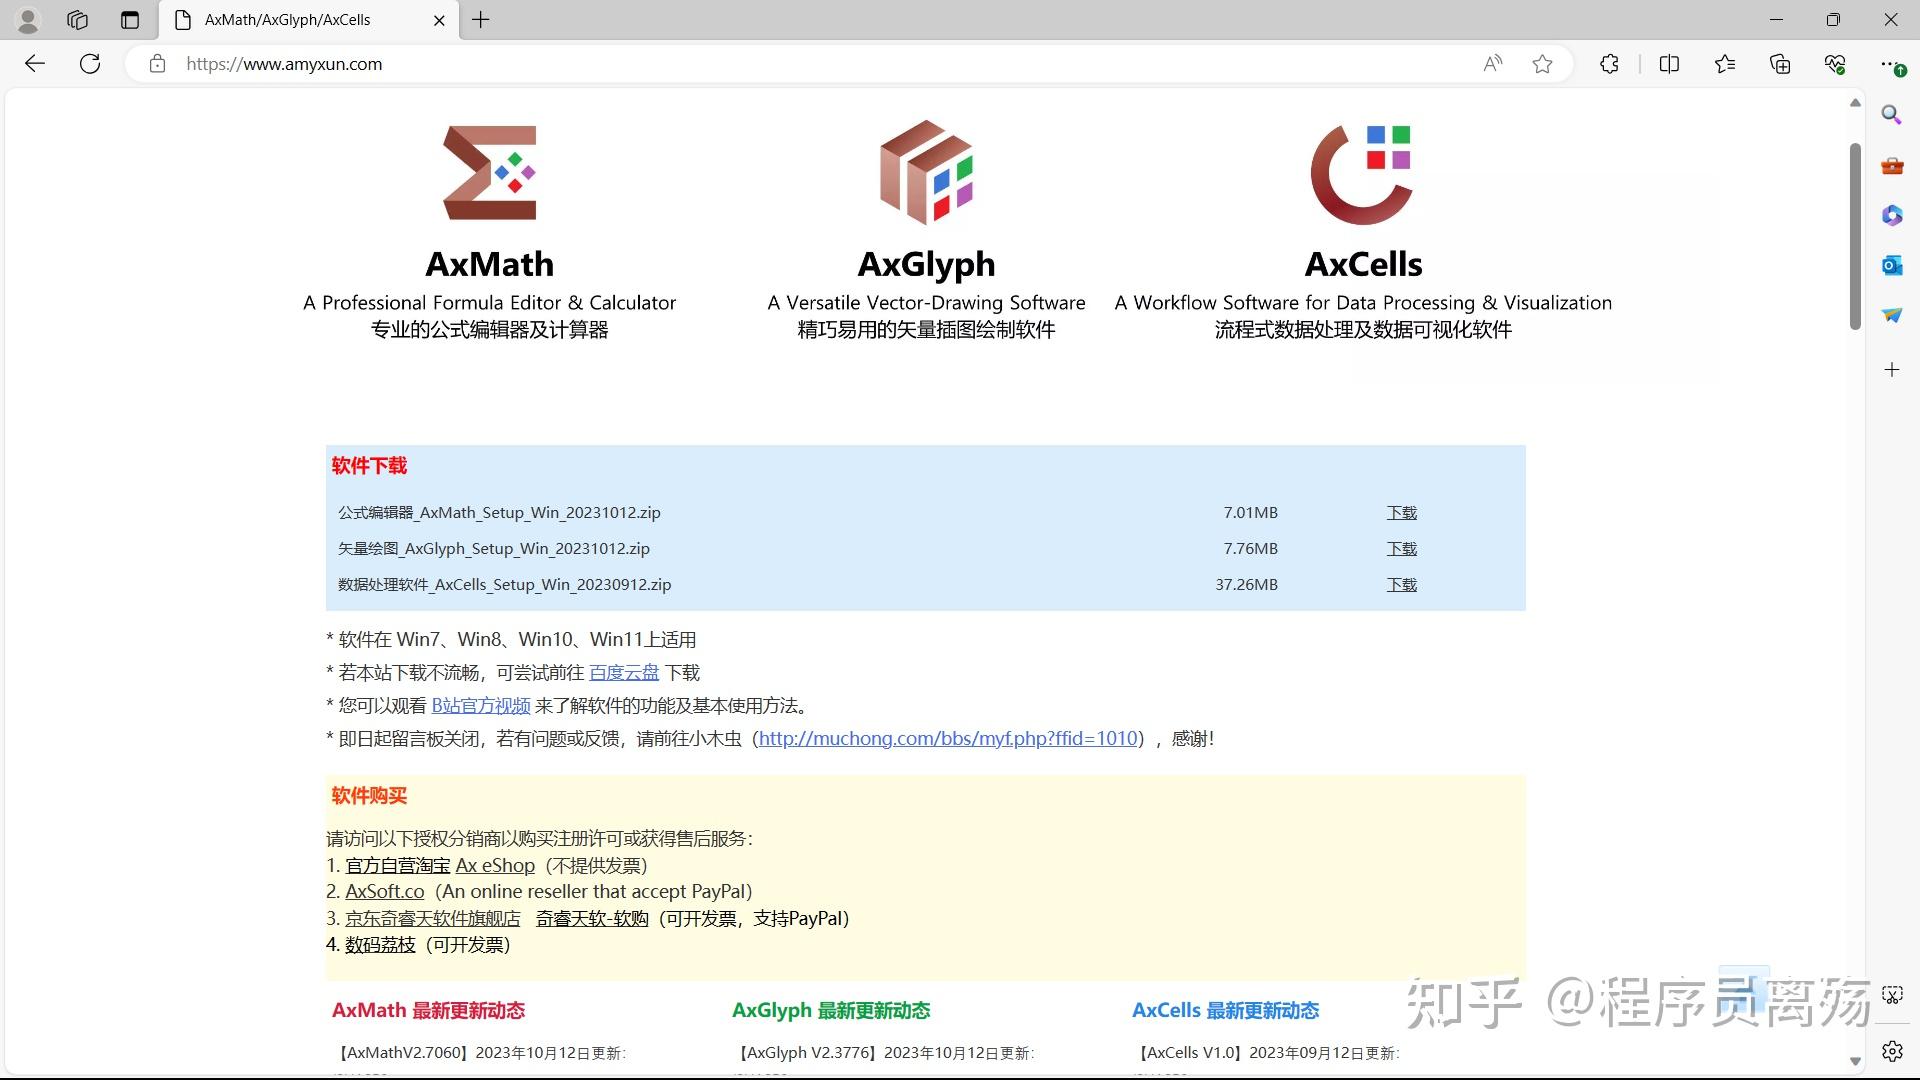Click the 下载 link for AxCells zip
The image size is (1920, 1080).
[1401, 584]
